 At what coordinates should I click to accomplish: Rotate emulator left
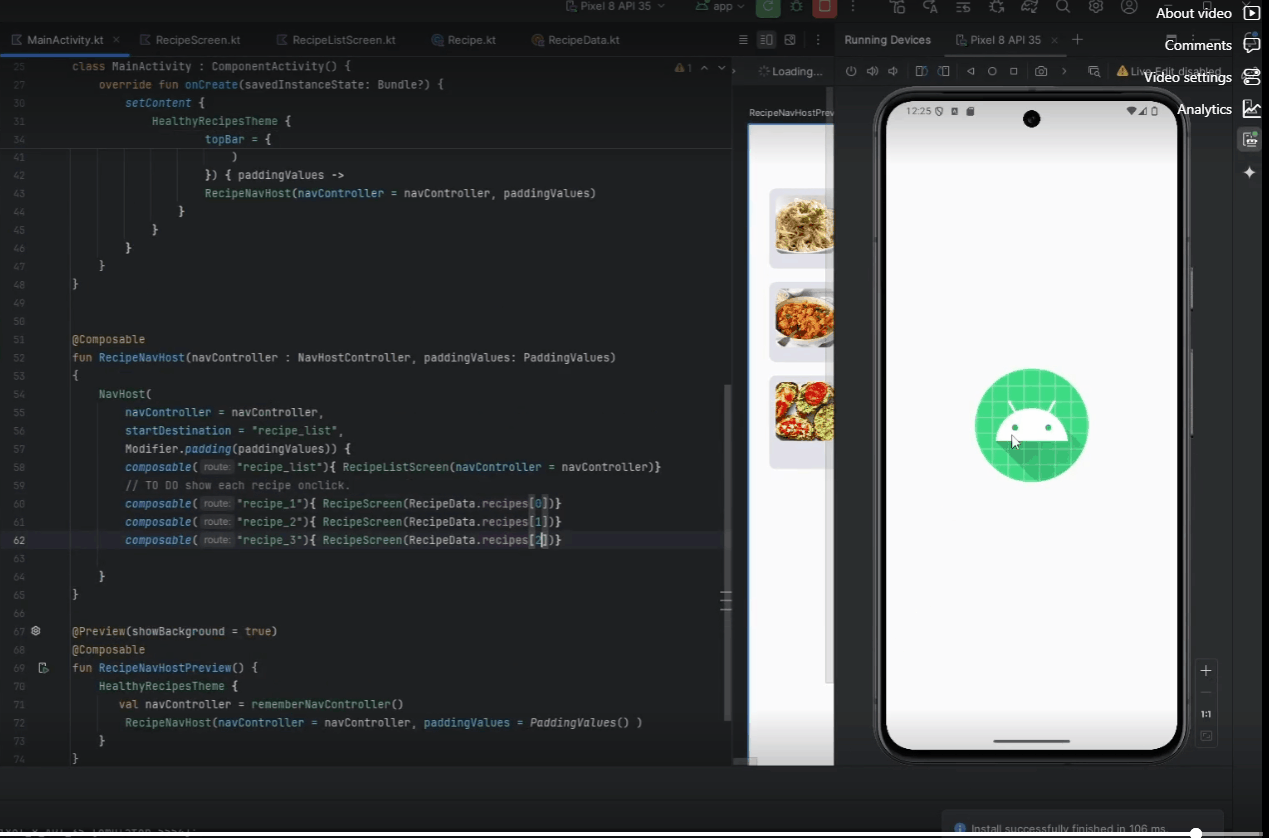(x=921, y=72)
